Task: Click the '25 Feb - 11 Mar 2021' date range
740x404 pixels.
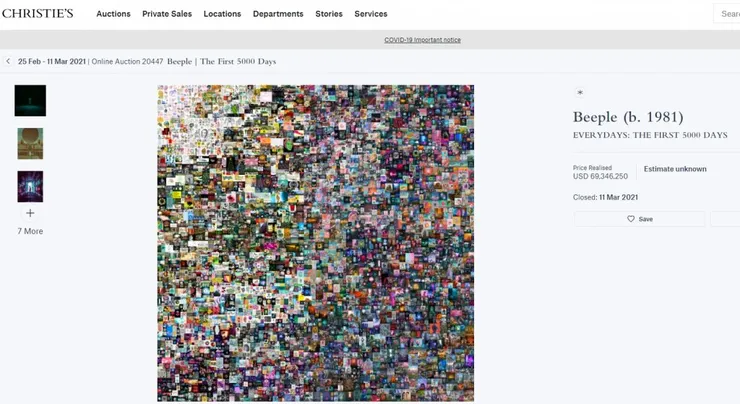Action: point(52,61)
